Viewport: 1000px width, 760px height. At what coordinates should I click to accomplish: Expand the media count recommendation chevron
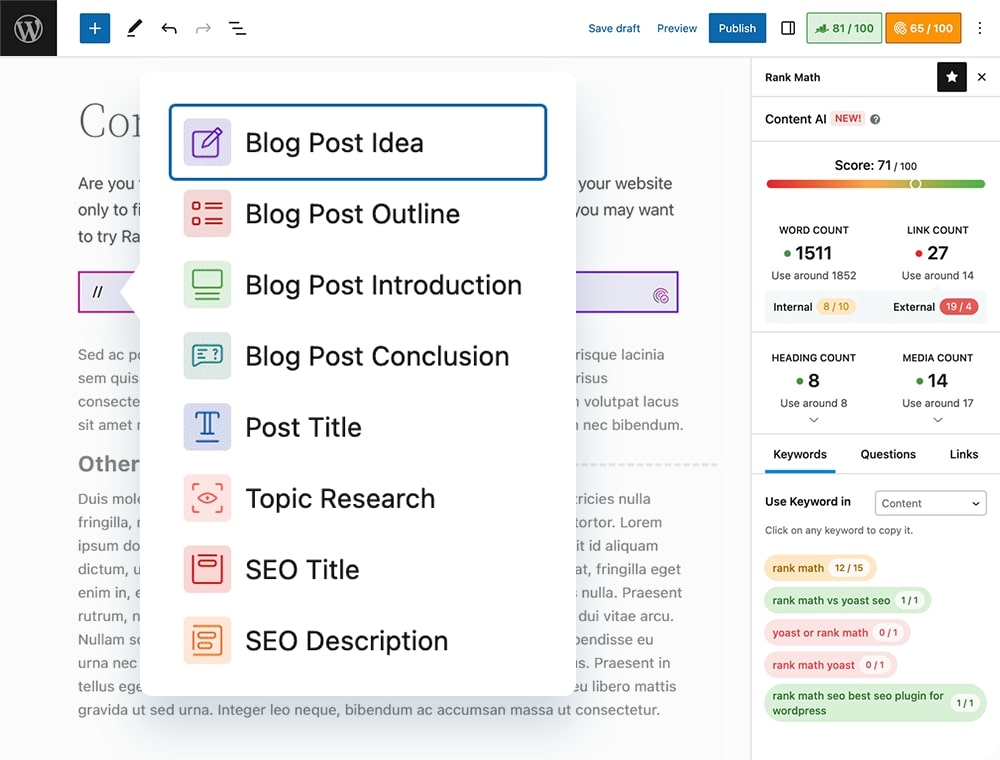[937, 417]
